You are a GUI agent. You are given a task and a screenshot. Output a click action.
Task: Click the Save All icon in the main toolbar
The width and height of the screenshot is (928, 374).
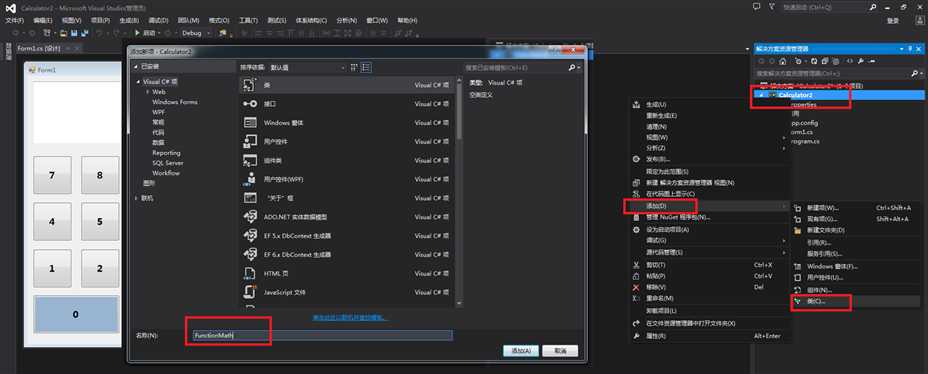coord(85,33)
